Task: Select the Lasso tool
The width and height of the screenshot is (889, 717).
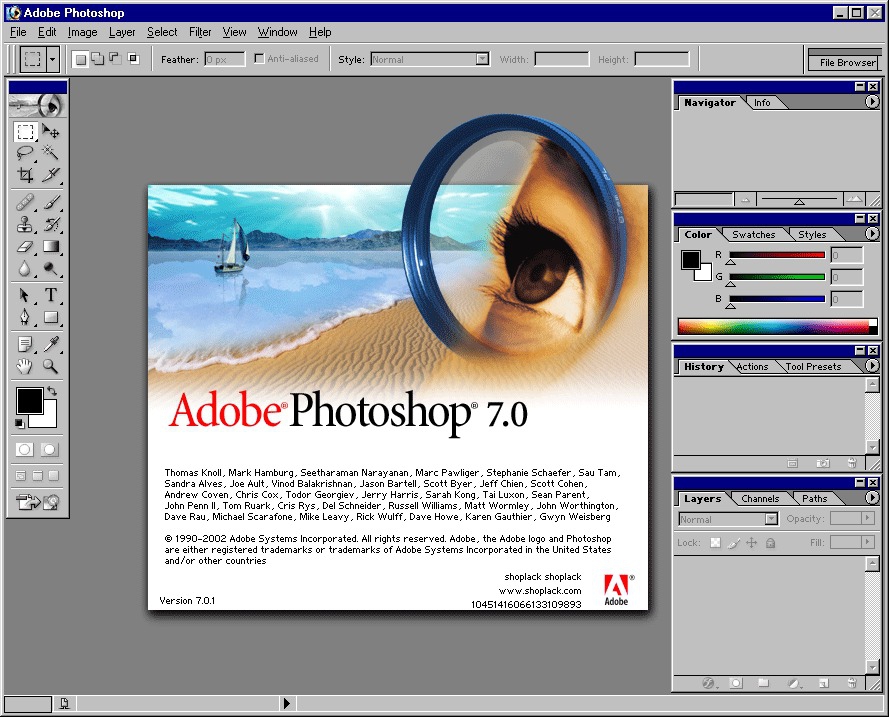Action: (x=25, y=153)
